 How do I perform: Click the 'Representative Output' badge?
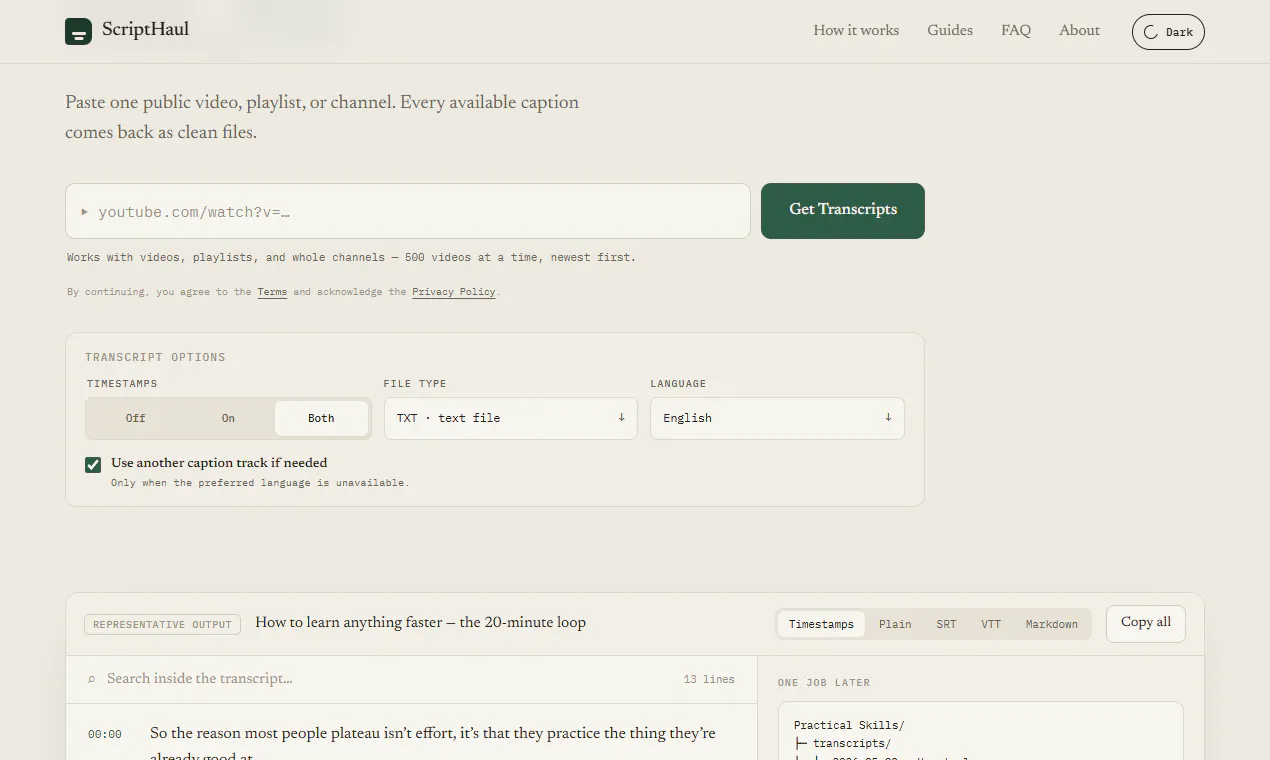point(162,624)
